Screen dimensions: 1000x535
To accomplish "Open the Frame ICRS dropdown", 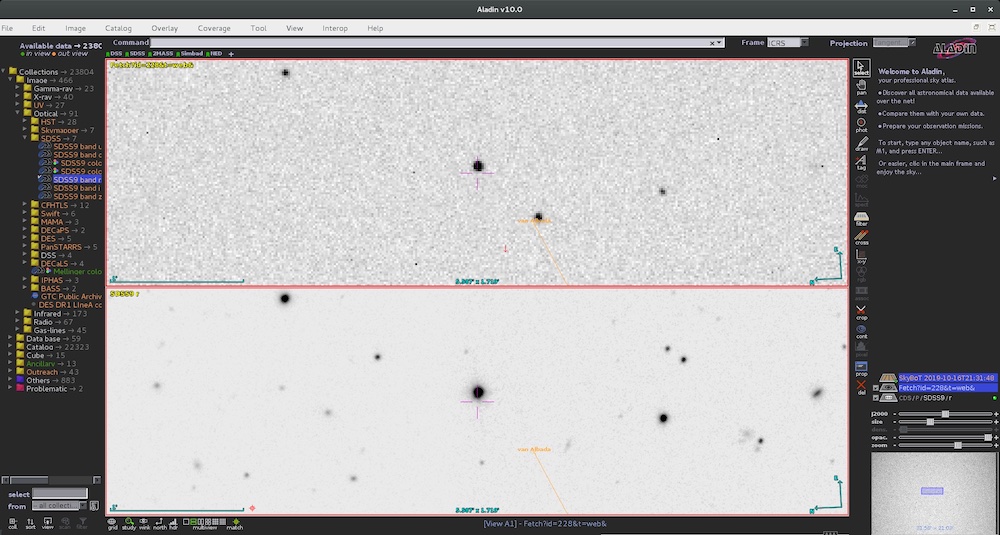I will click(788, 43).
